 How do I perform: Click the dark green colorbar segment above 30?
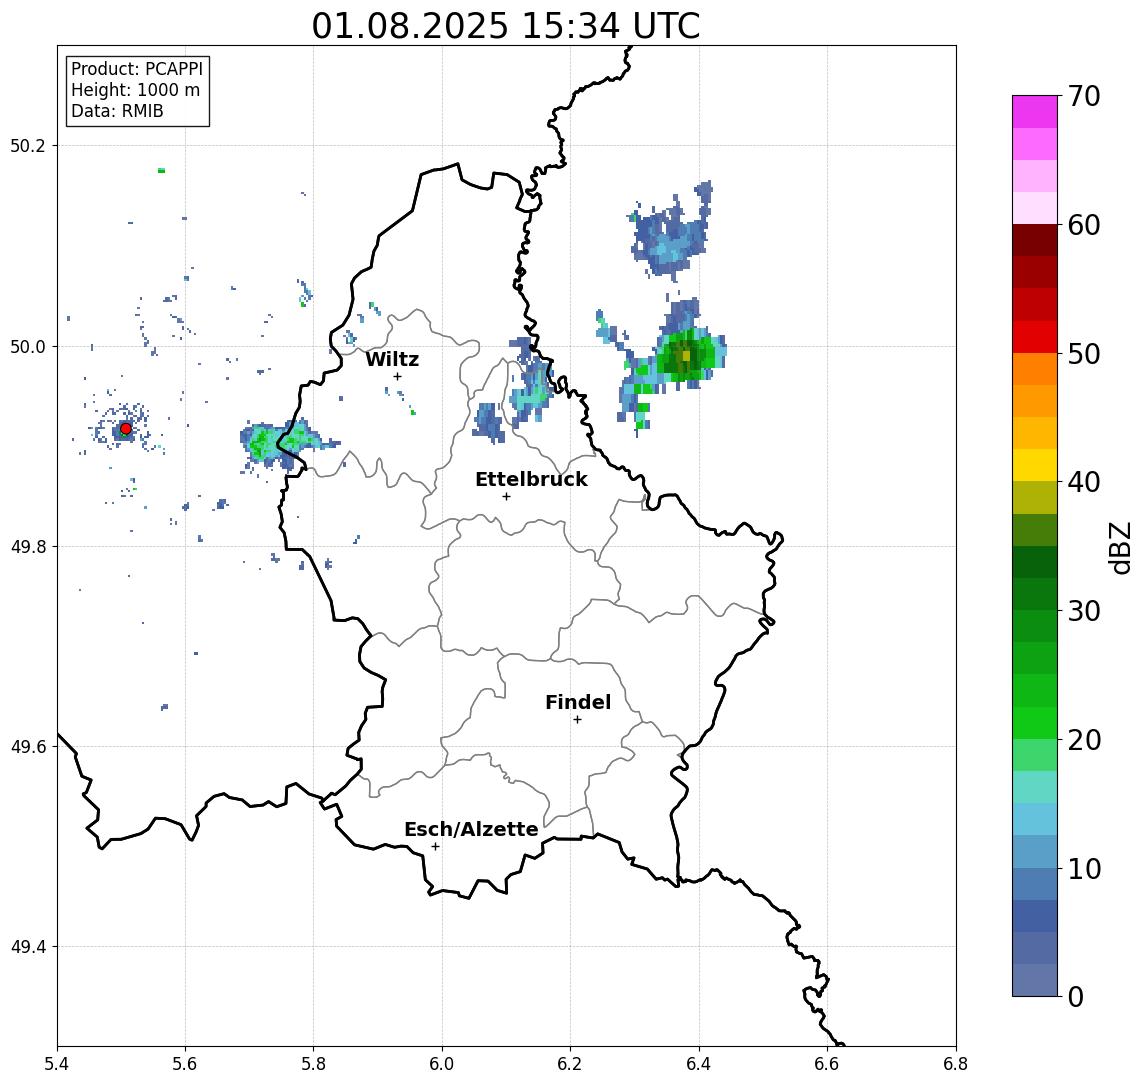click(x=1035, y=594)
